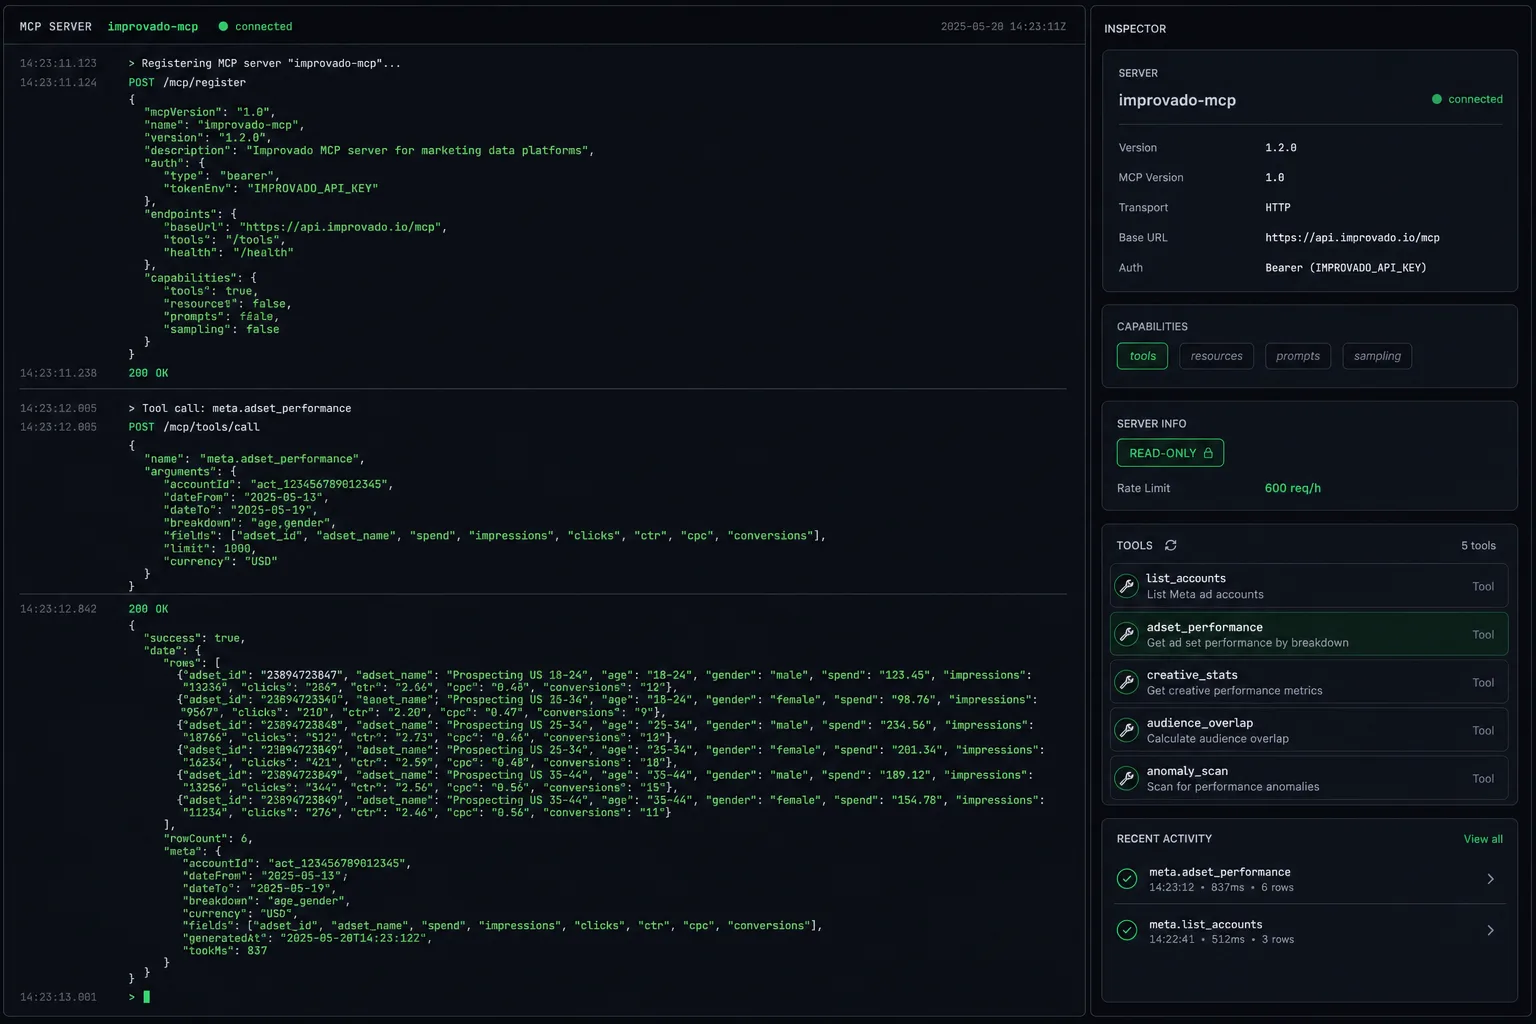Select the list_accounts tool row
Screen dimensions: 1536x1024
1309,586
